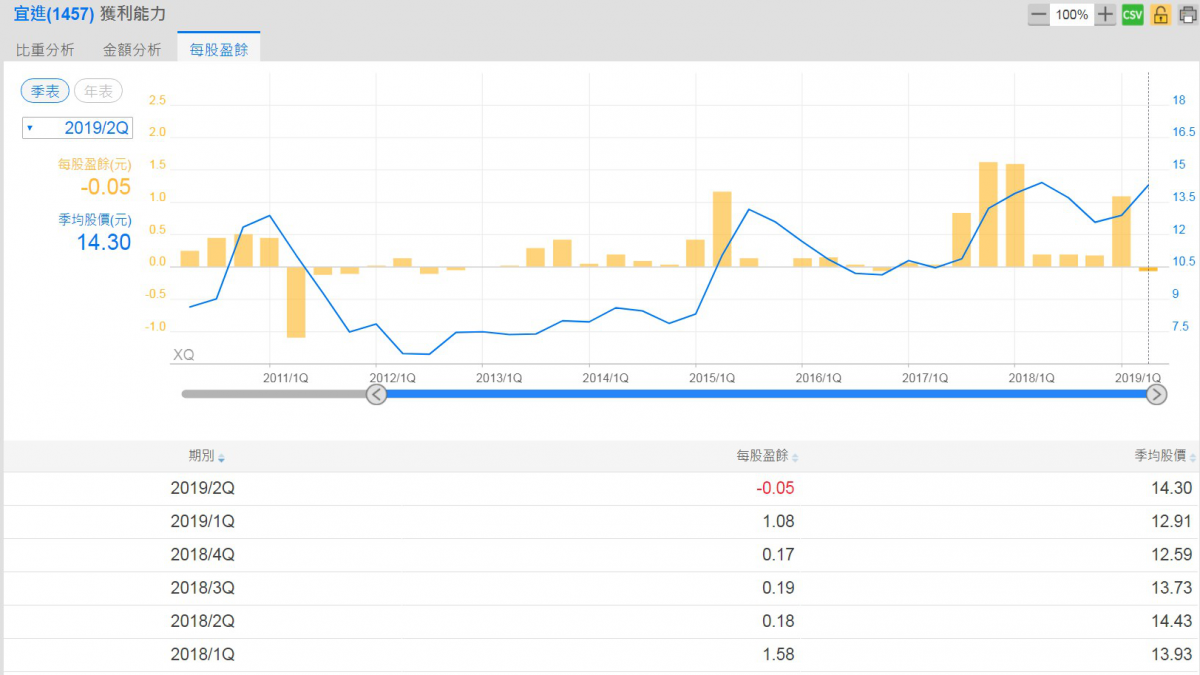Click the 100% zoom level field
1200x675 pixels.
[x=1072, y=15]
